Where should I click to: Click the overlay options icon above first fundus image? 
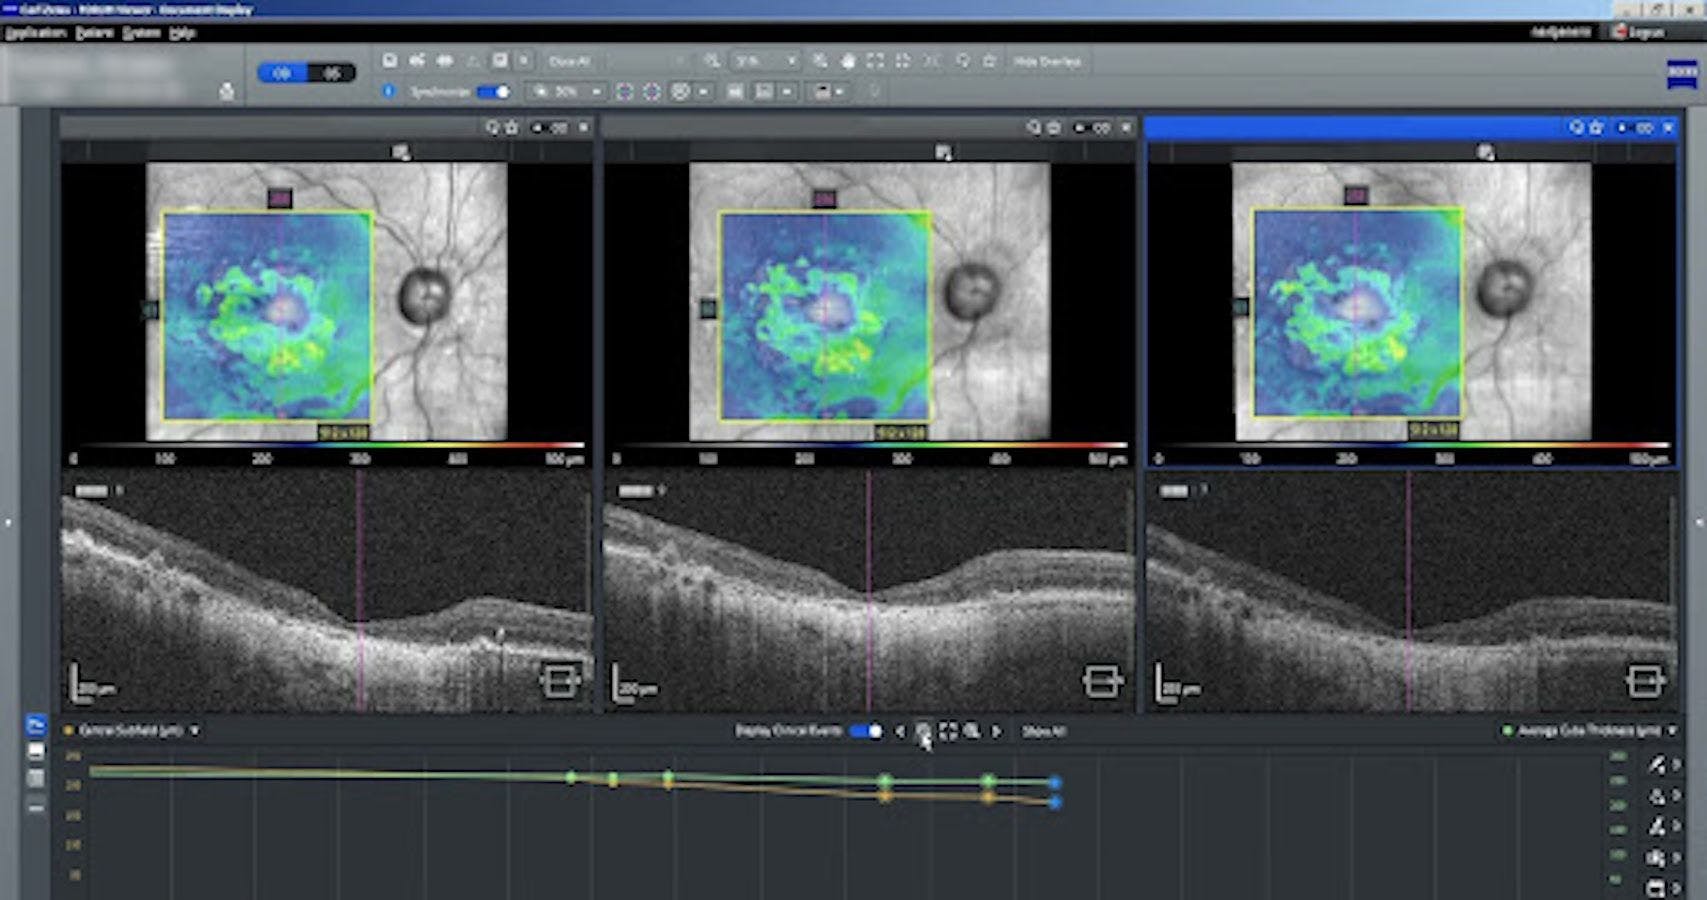[401, 152]
